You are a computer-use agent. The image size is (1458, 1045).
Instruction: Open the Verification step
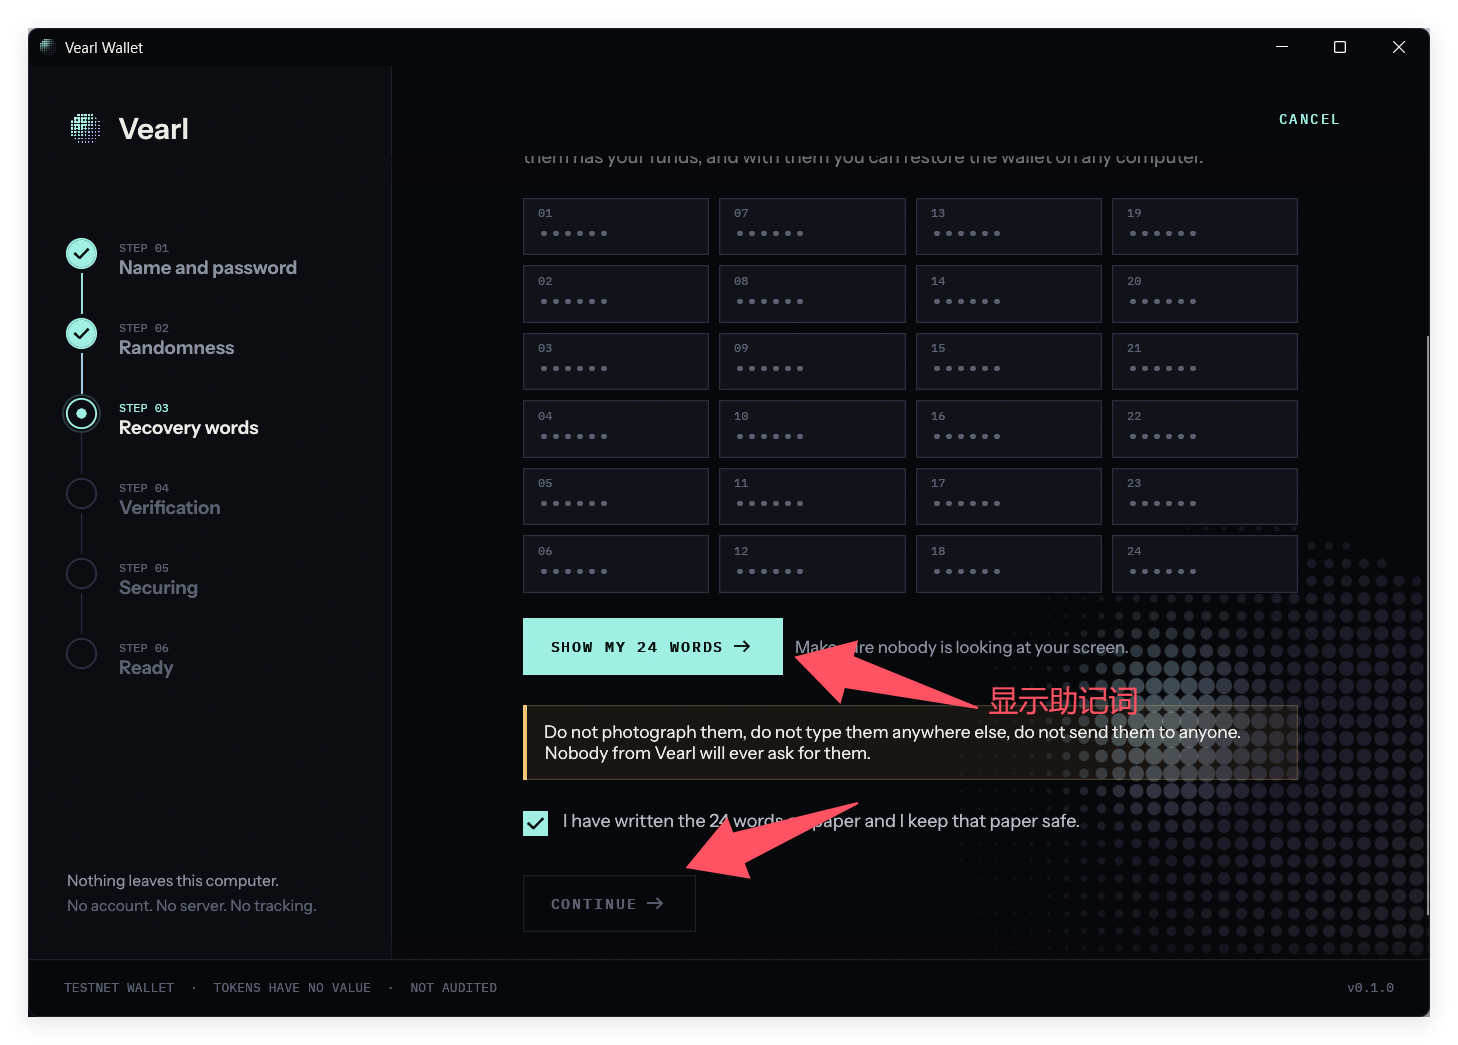click(x=170, y=508)
